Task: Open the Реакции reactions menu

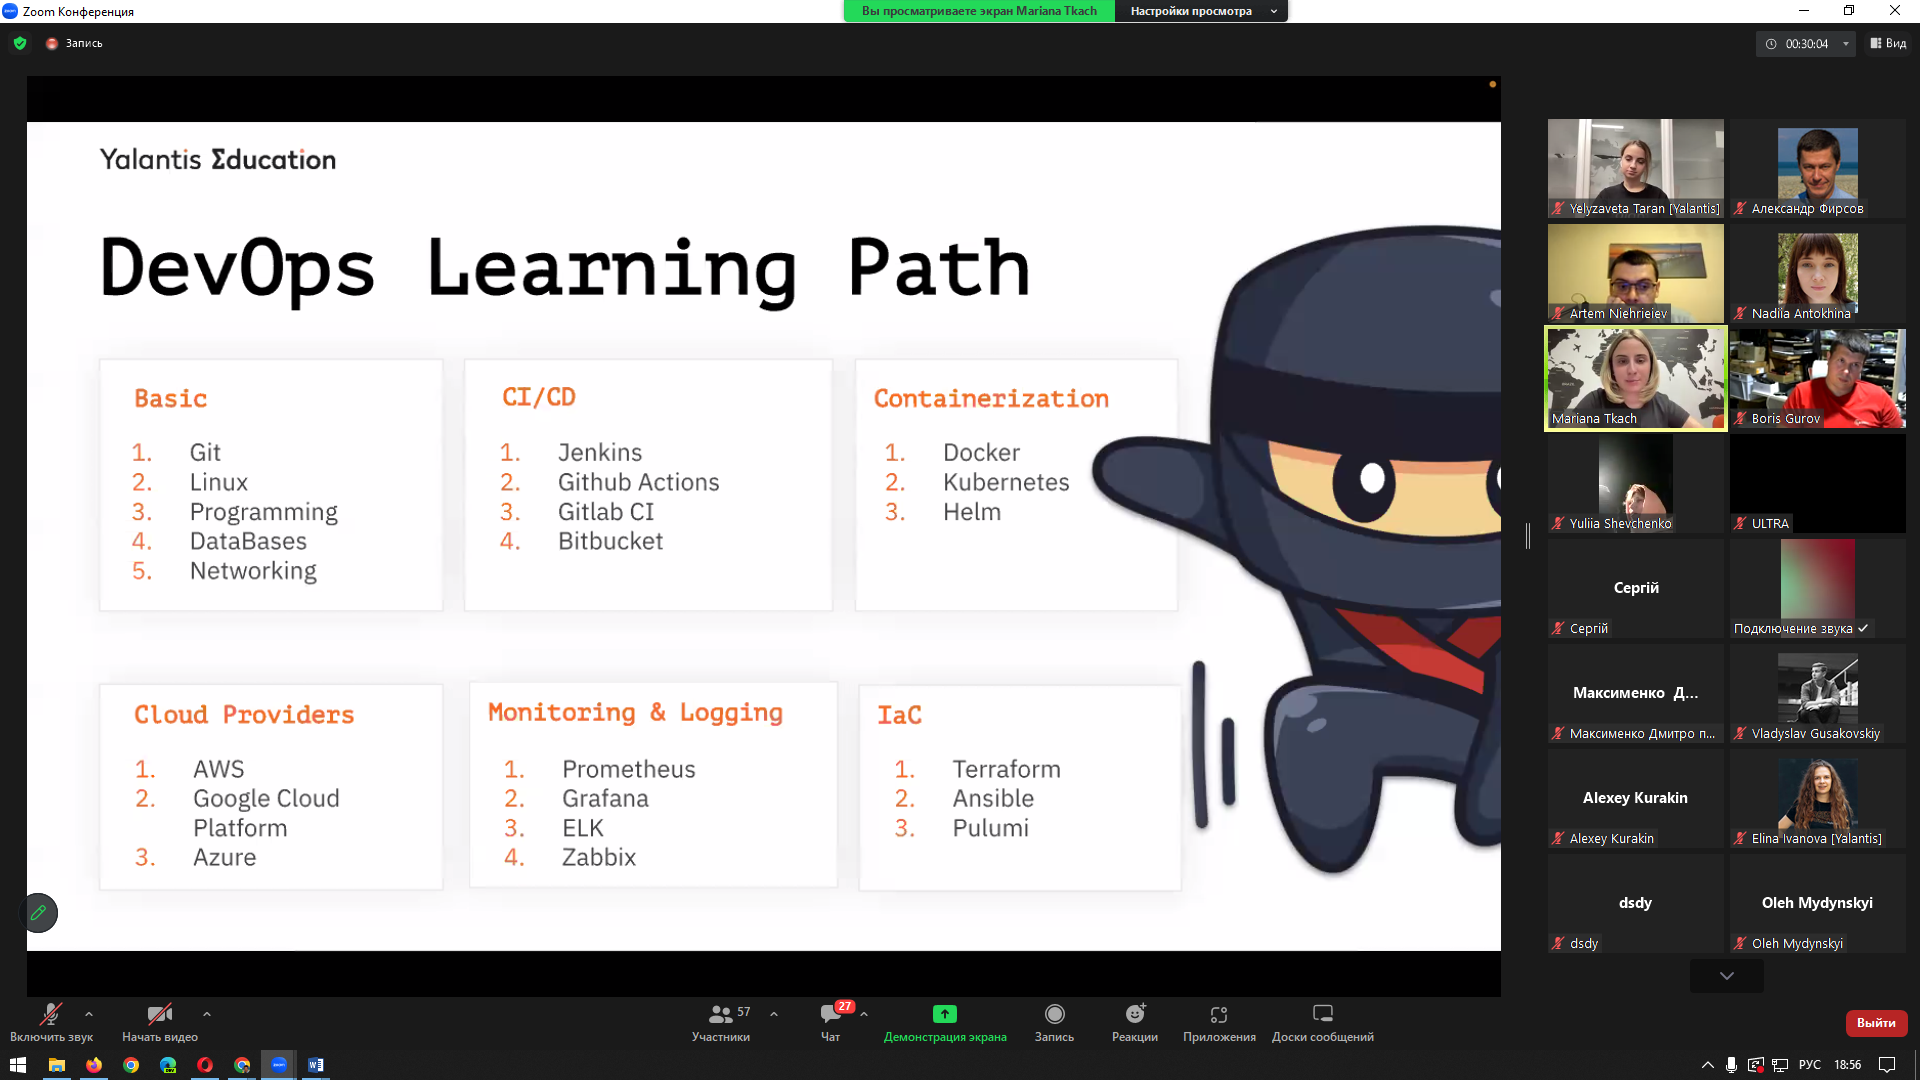Action: pyautogui.click(x=1135, y=1023)
